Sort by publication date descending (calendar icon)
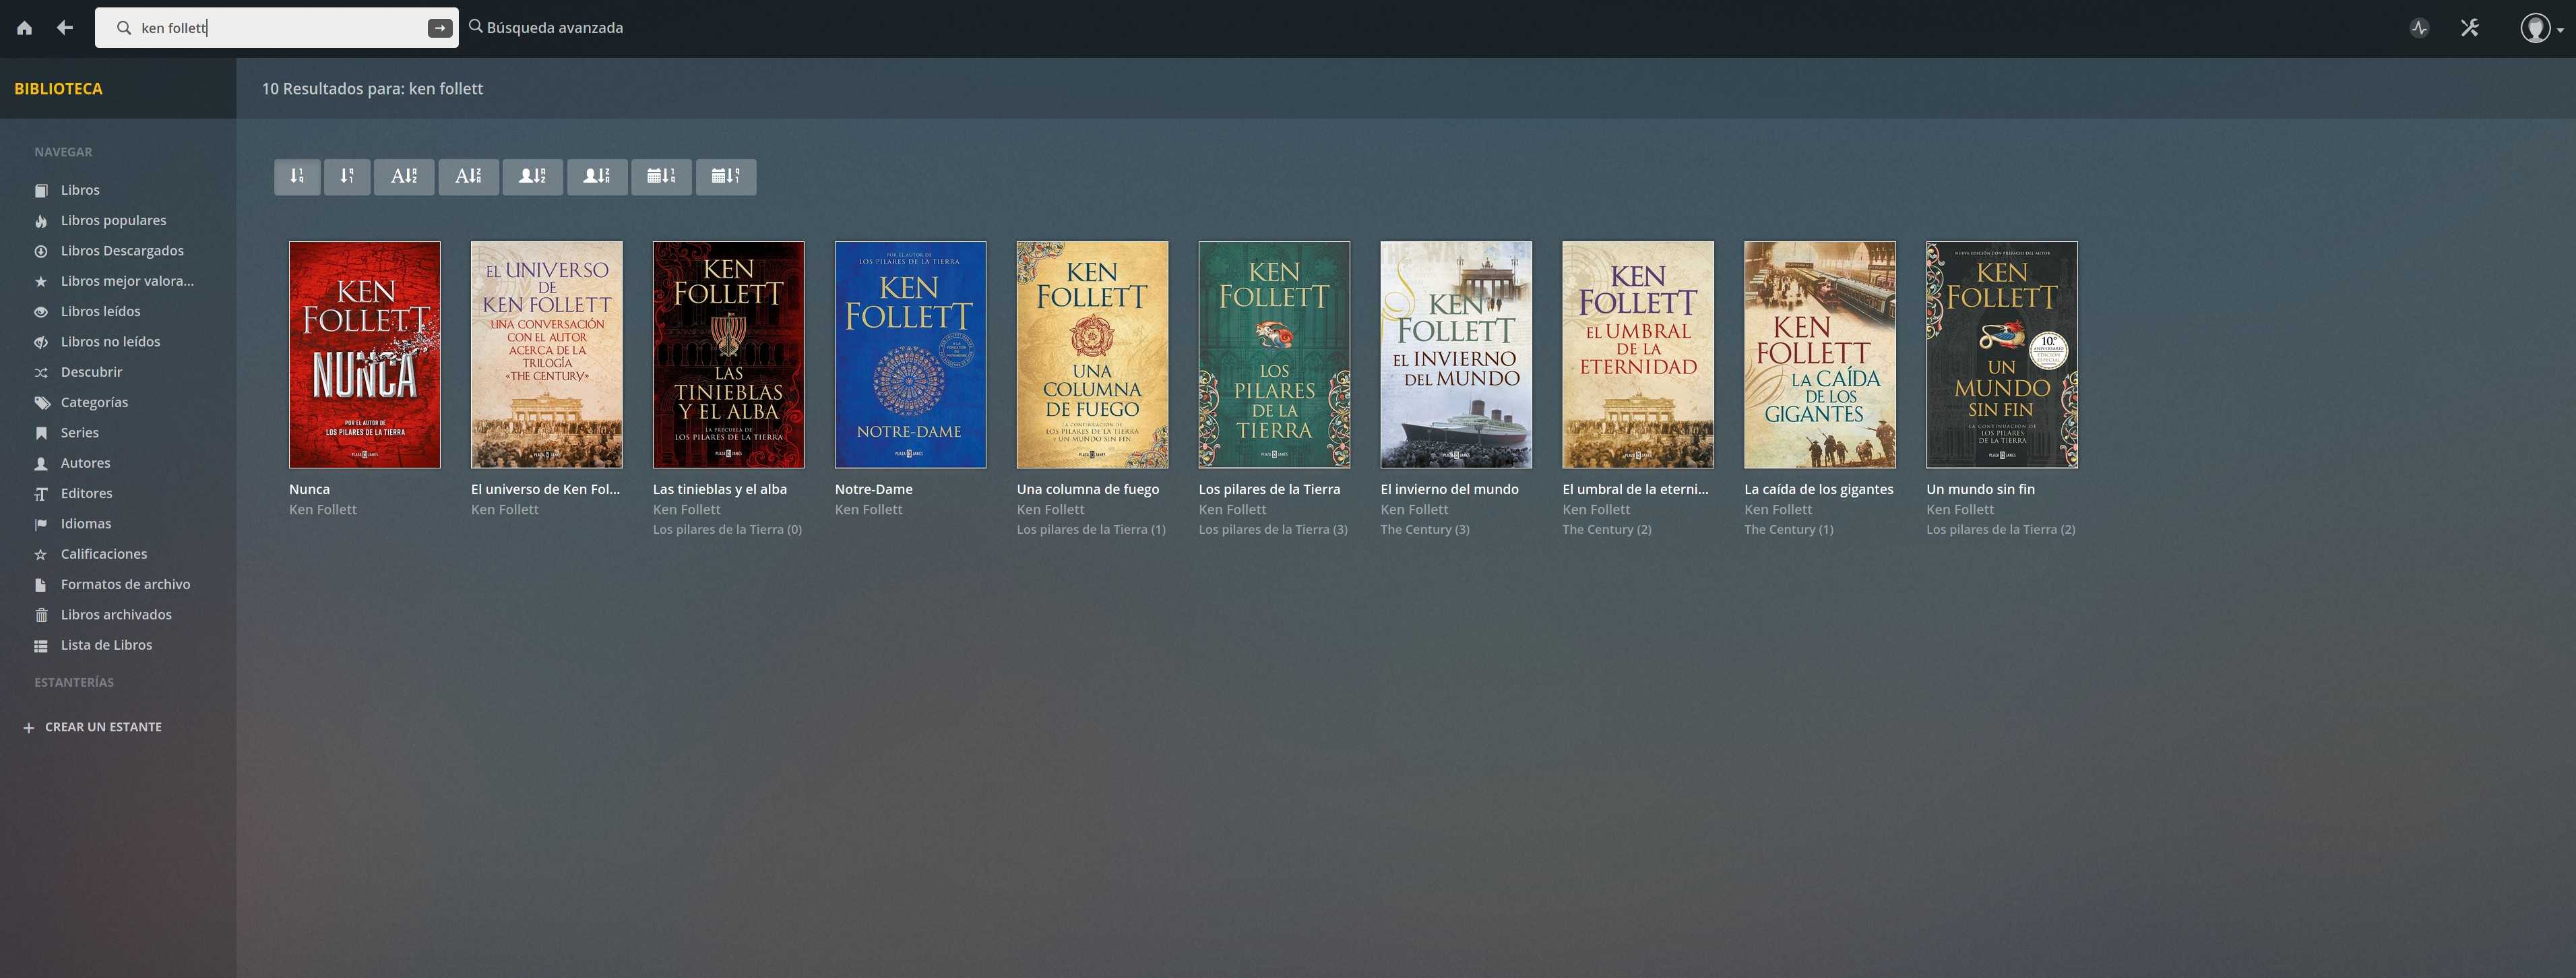 click(726, 177)
